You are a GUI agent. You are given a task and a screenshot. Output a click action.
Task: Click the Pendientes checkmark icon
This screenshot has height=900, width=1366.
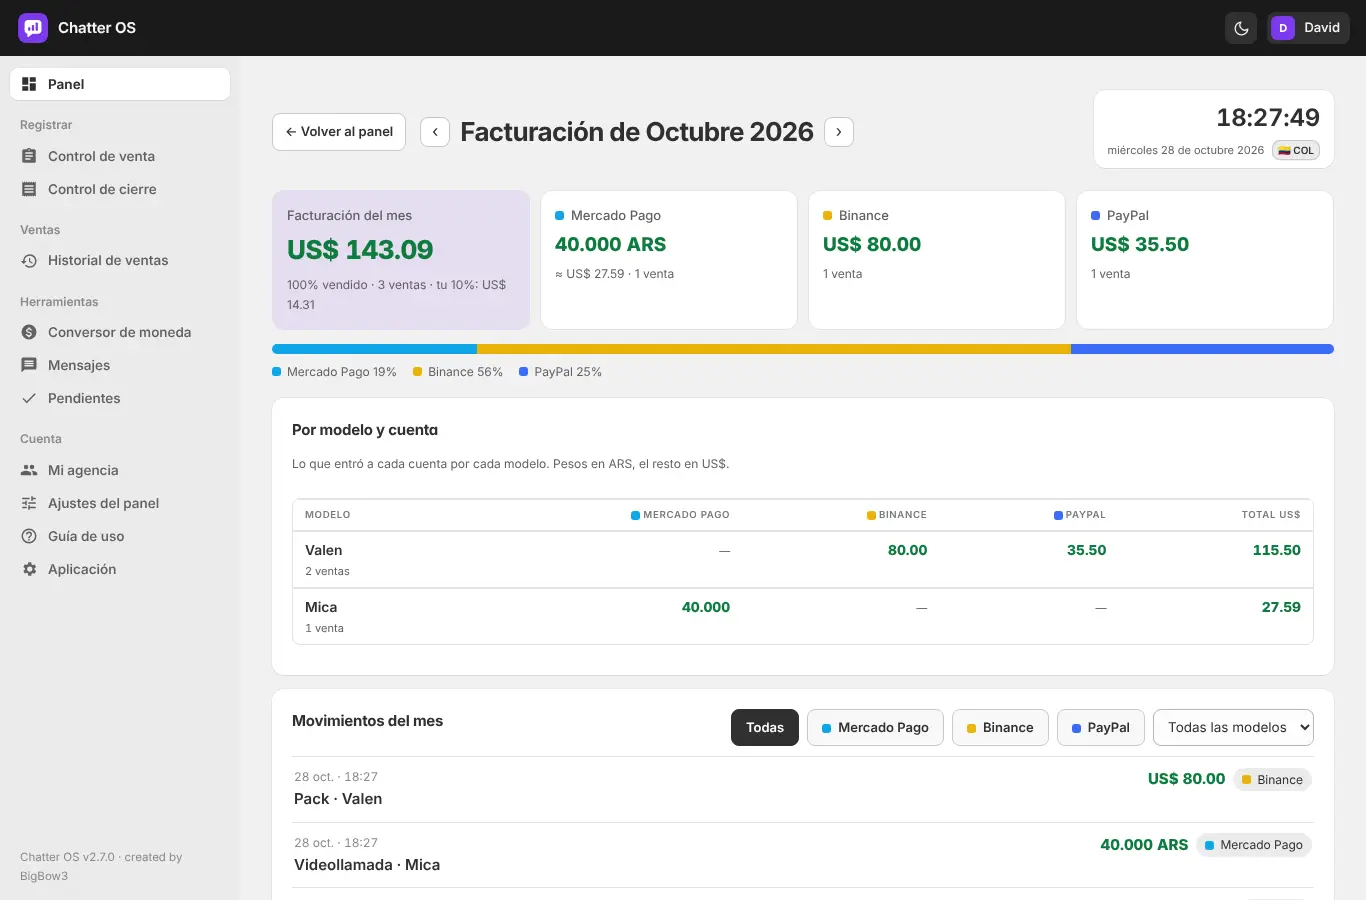pyautogui.click(x=29, y=398)
